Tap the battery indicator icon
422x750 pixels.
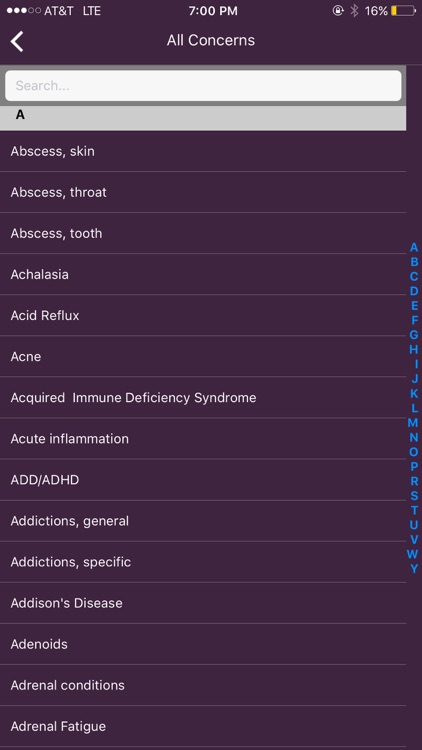click(x=403, y=11)
